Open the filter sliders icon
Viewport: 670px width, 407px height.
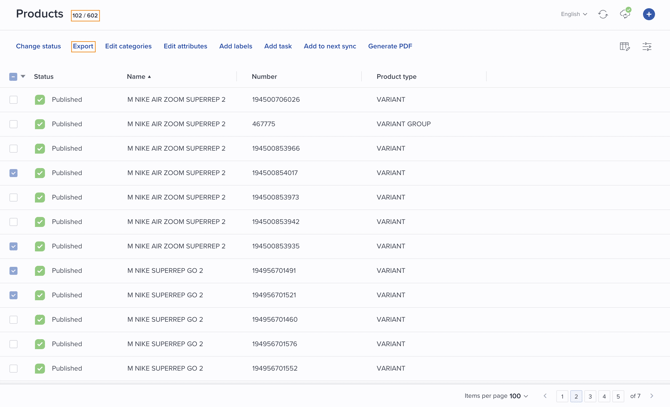[647, 47]
